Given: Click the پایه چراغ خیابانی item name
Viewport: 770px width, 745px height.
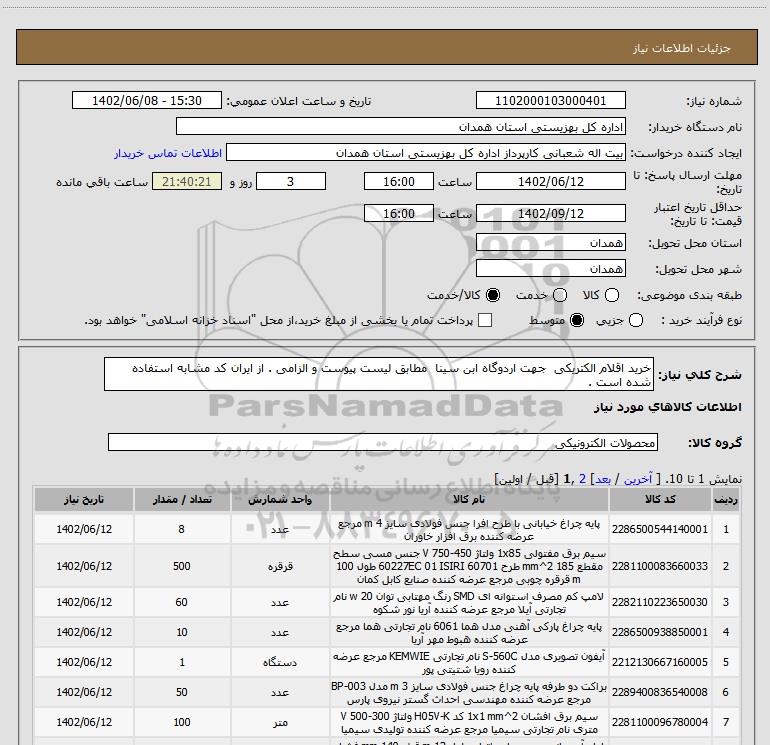Looking at the screenshot, I should pyautogui.click(x=469, y=529).
